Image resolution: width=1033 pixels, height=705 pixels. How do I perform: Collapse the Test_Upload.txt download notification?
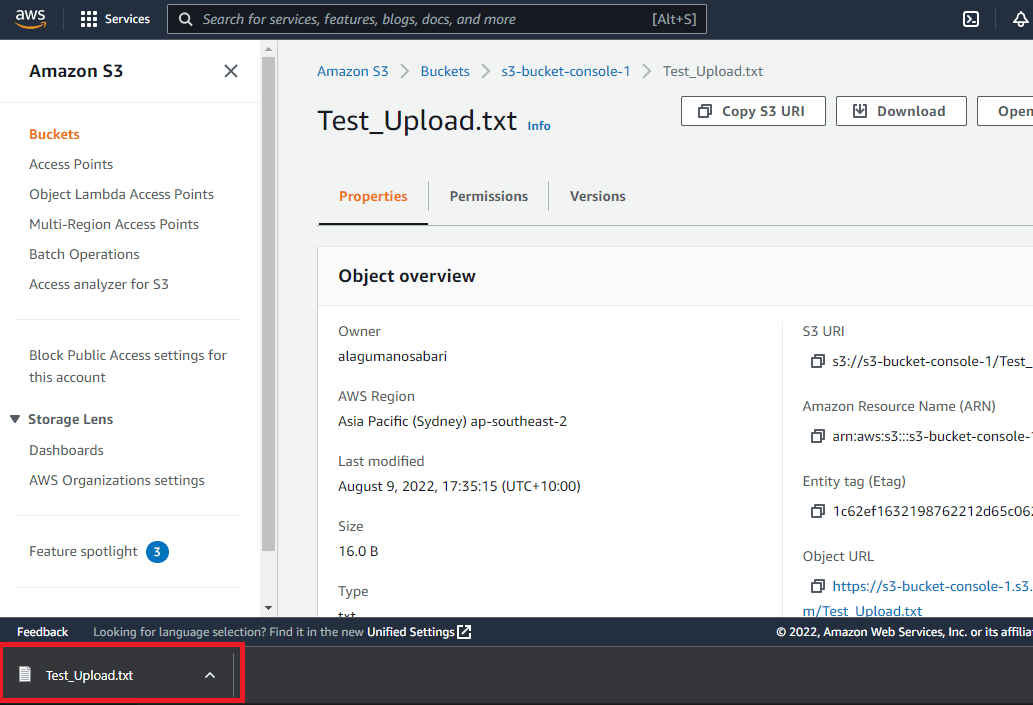tap(210, 675)
